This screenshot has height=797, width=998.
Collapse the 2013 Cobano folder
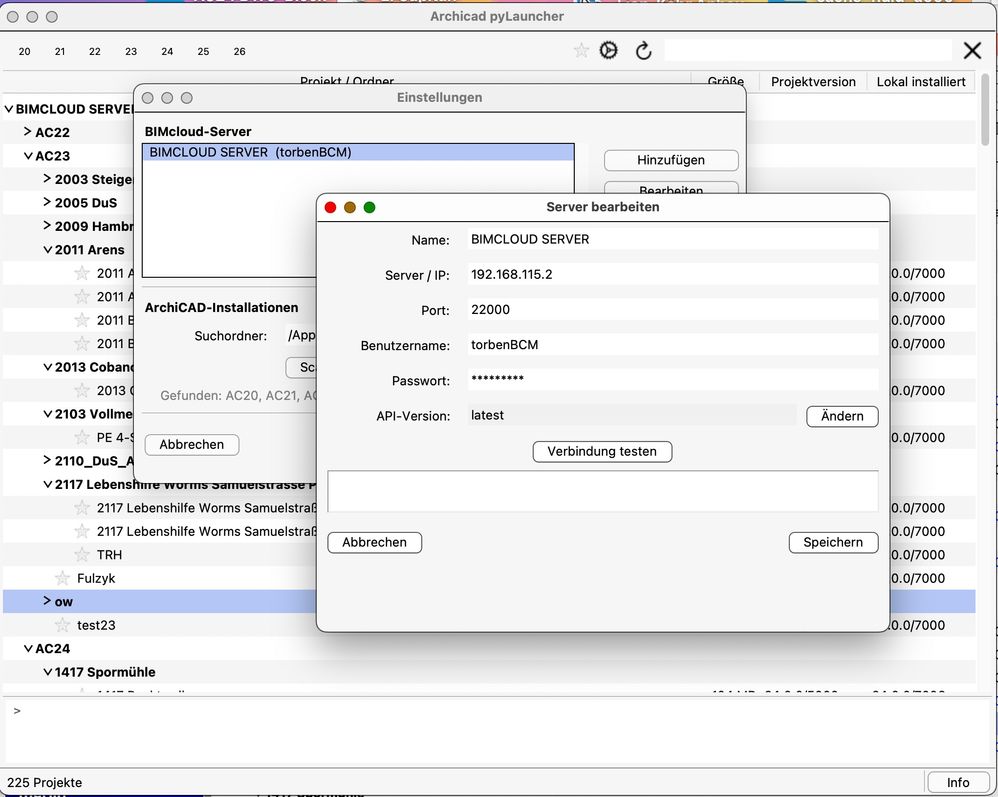click(x=48, y=367)
